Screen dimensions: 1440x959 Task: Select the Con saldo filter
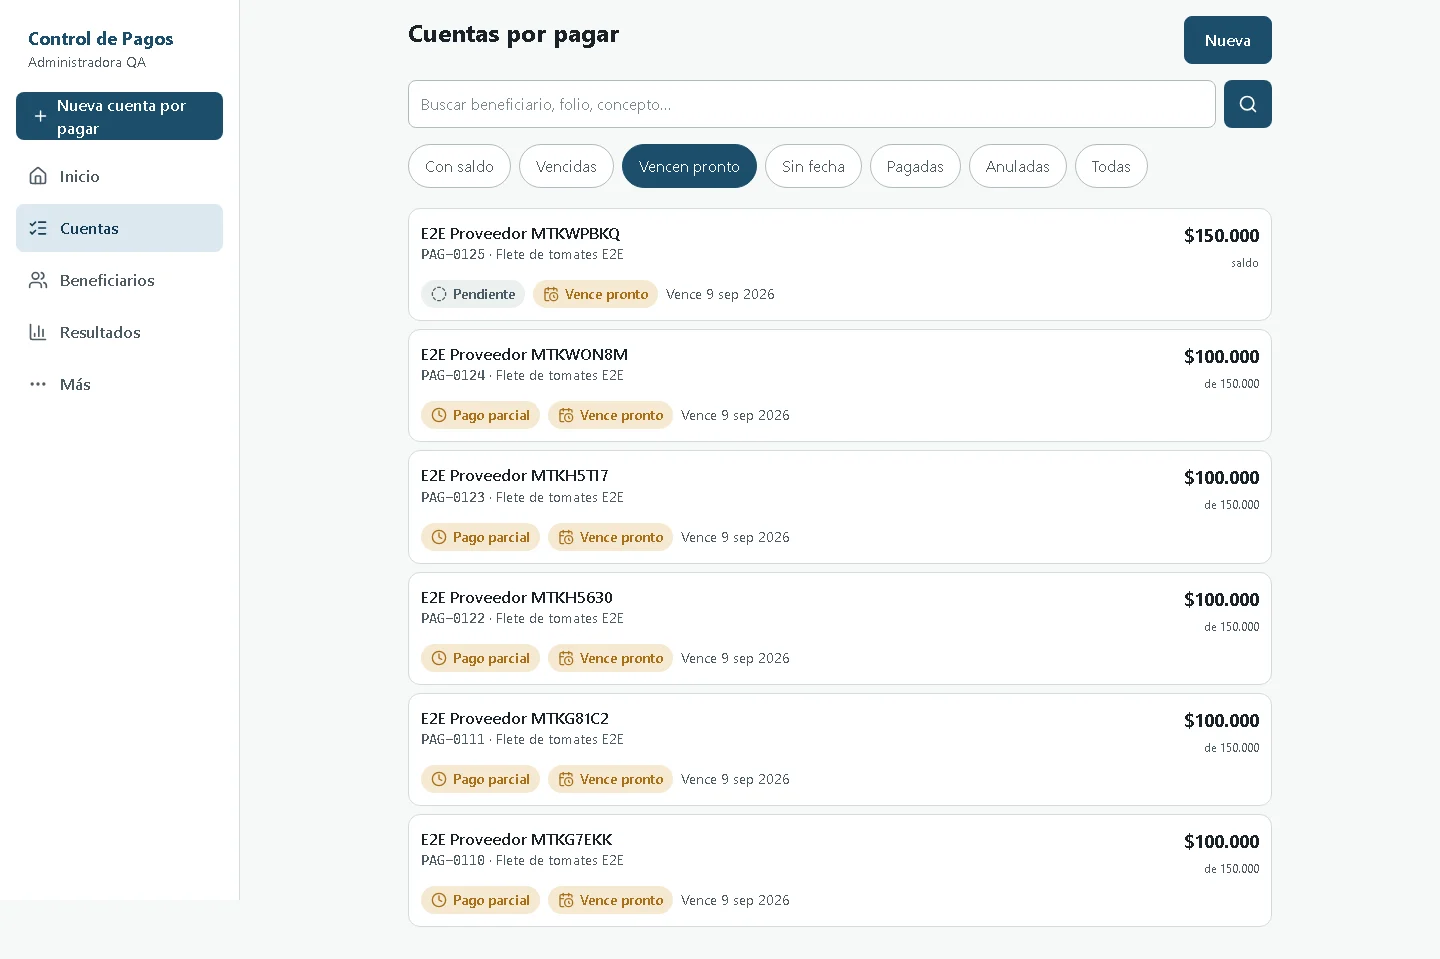(459, 166)
